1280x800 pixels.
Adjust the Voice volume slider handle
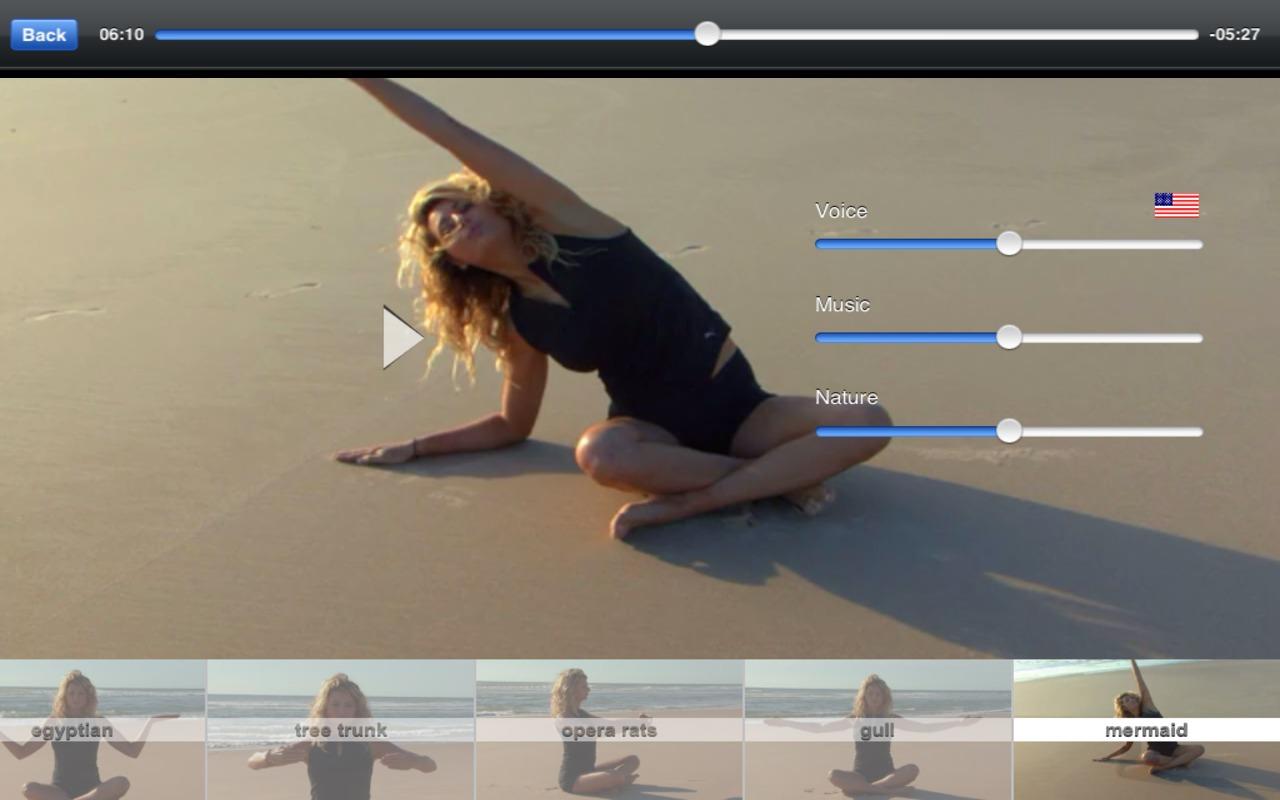pyautogui.click(x=1009, y=243)
